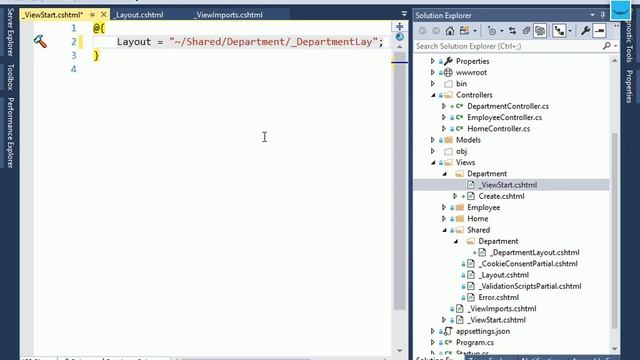Open the search options dropdown in Solution Explorer
Screen dimensions: 640x360
[x=615, y=46]
